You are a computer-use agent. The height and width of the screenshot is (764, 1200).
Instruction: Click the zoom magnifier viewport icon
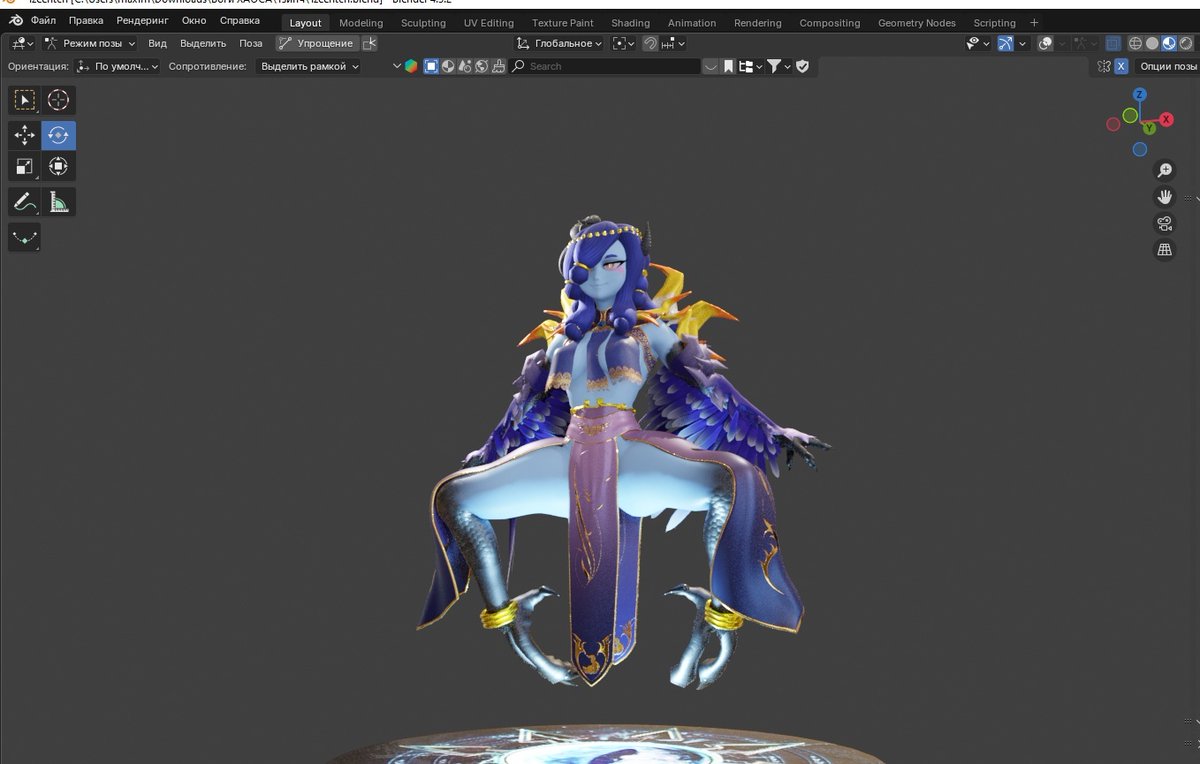(1164, 170)
